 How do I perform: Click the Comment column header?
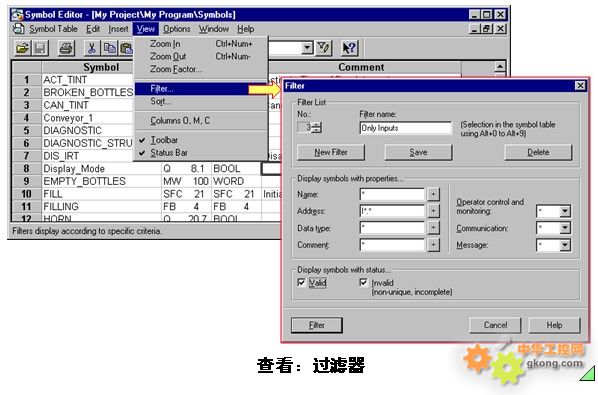pos(361,67)
